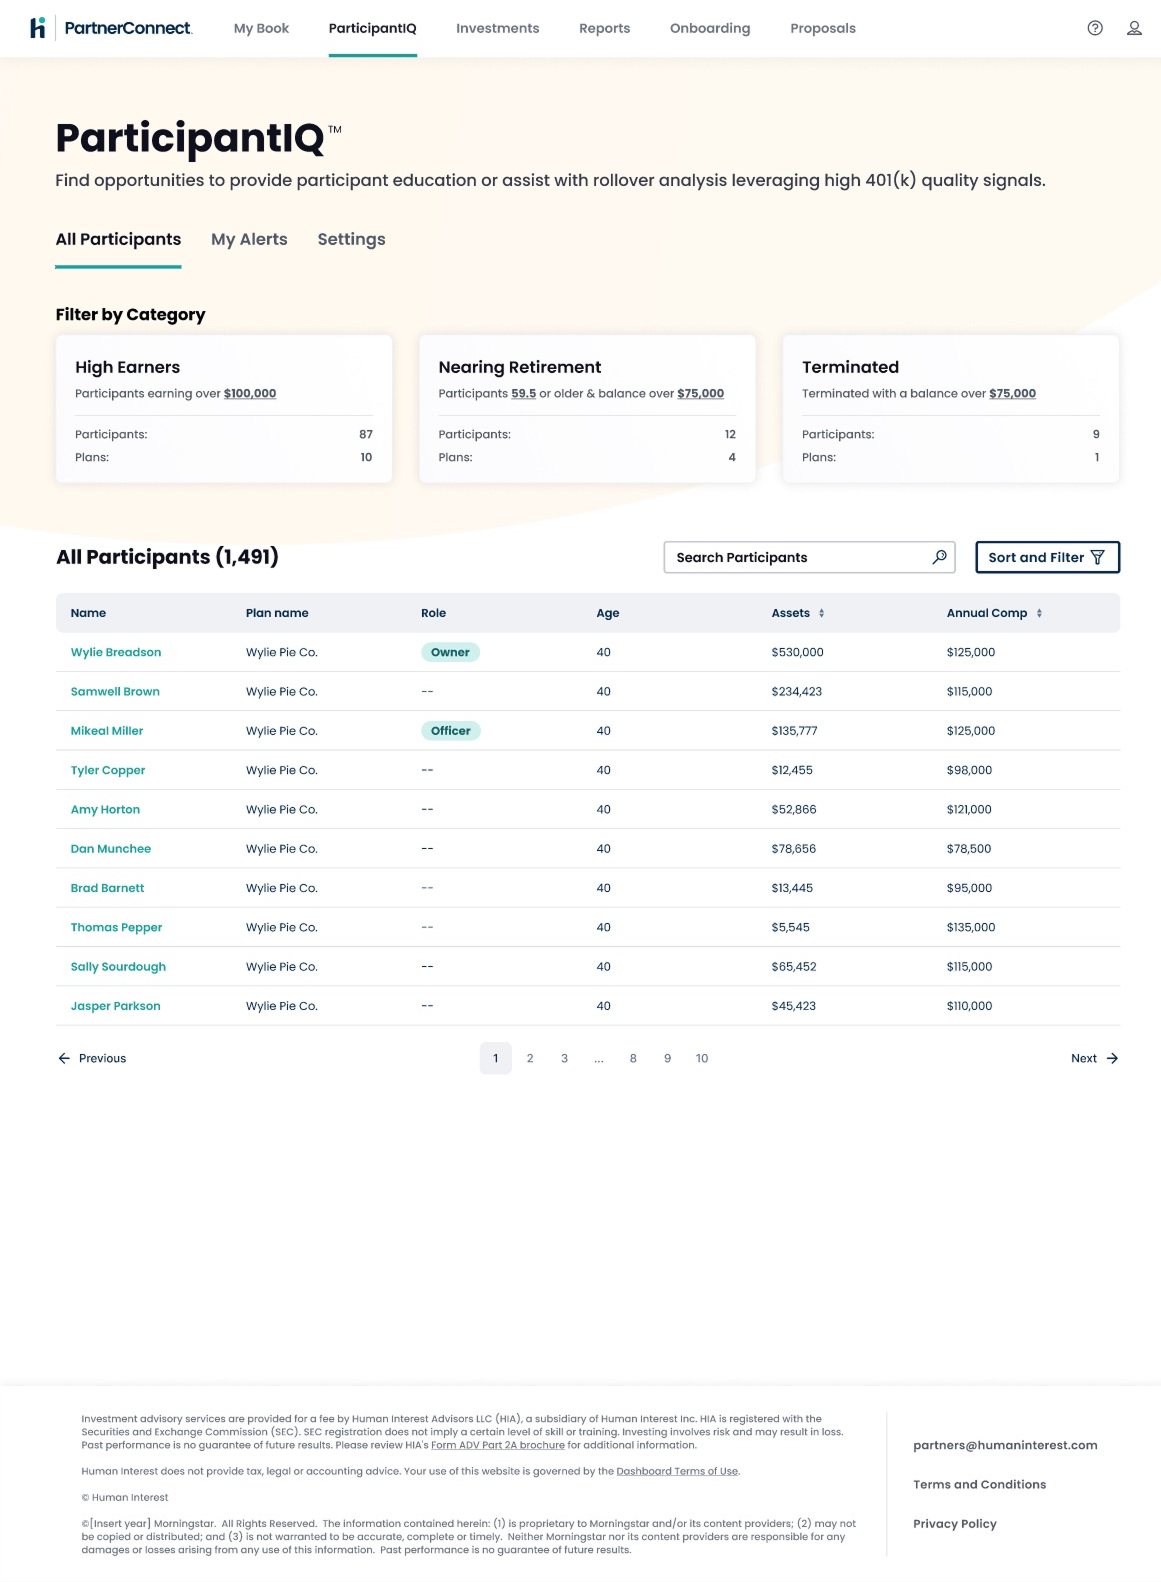
Task: Open the help question mark icon
Action: (1095, 28)
